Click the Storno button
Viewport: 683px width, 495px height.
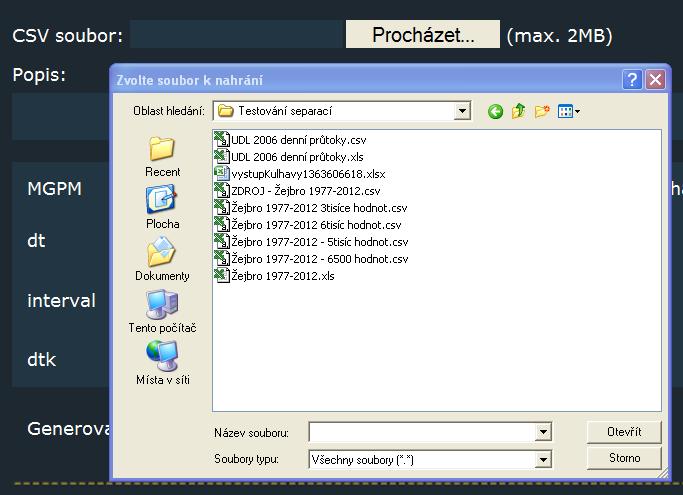(624, 458)
